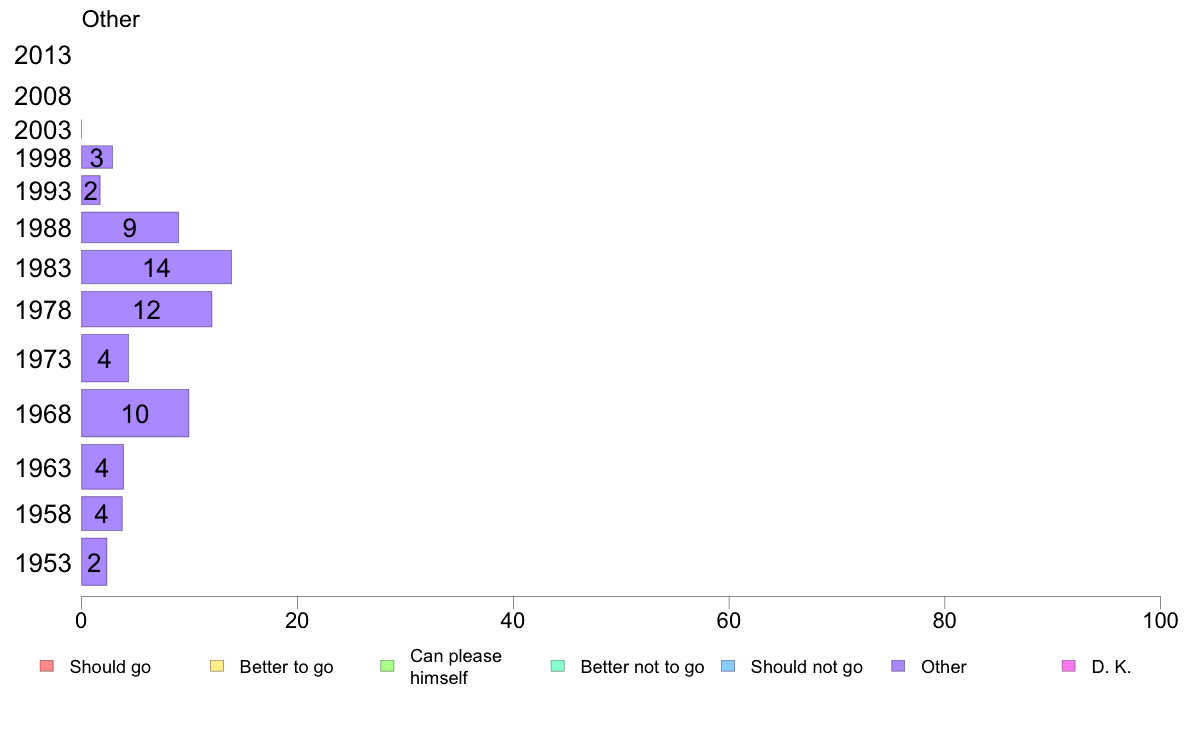
Task: Select the blue Should not go swatch
Action: click(728, 666)
